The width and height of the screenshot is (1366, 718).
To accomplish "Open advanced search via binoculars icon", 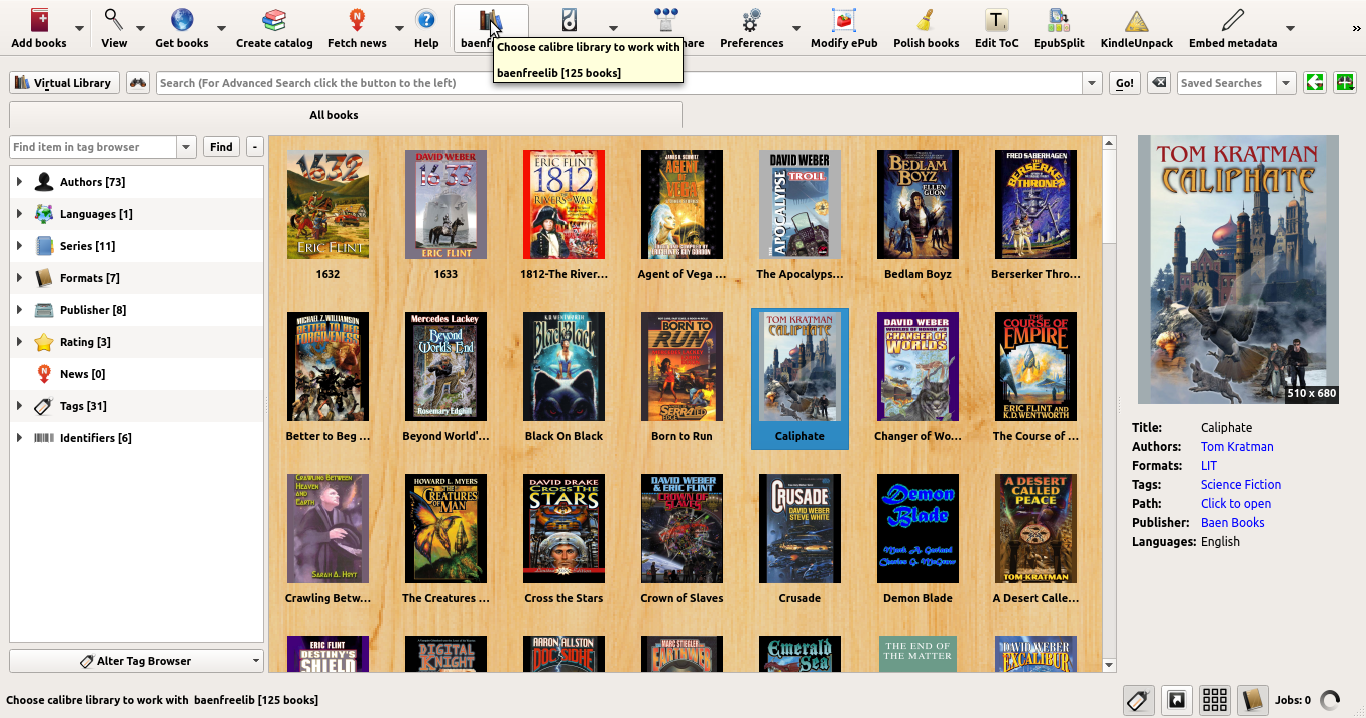I will (x=138, y=83).
